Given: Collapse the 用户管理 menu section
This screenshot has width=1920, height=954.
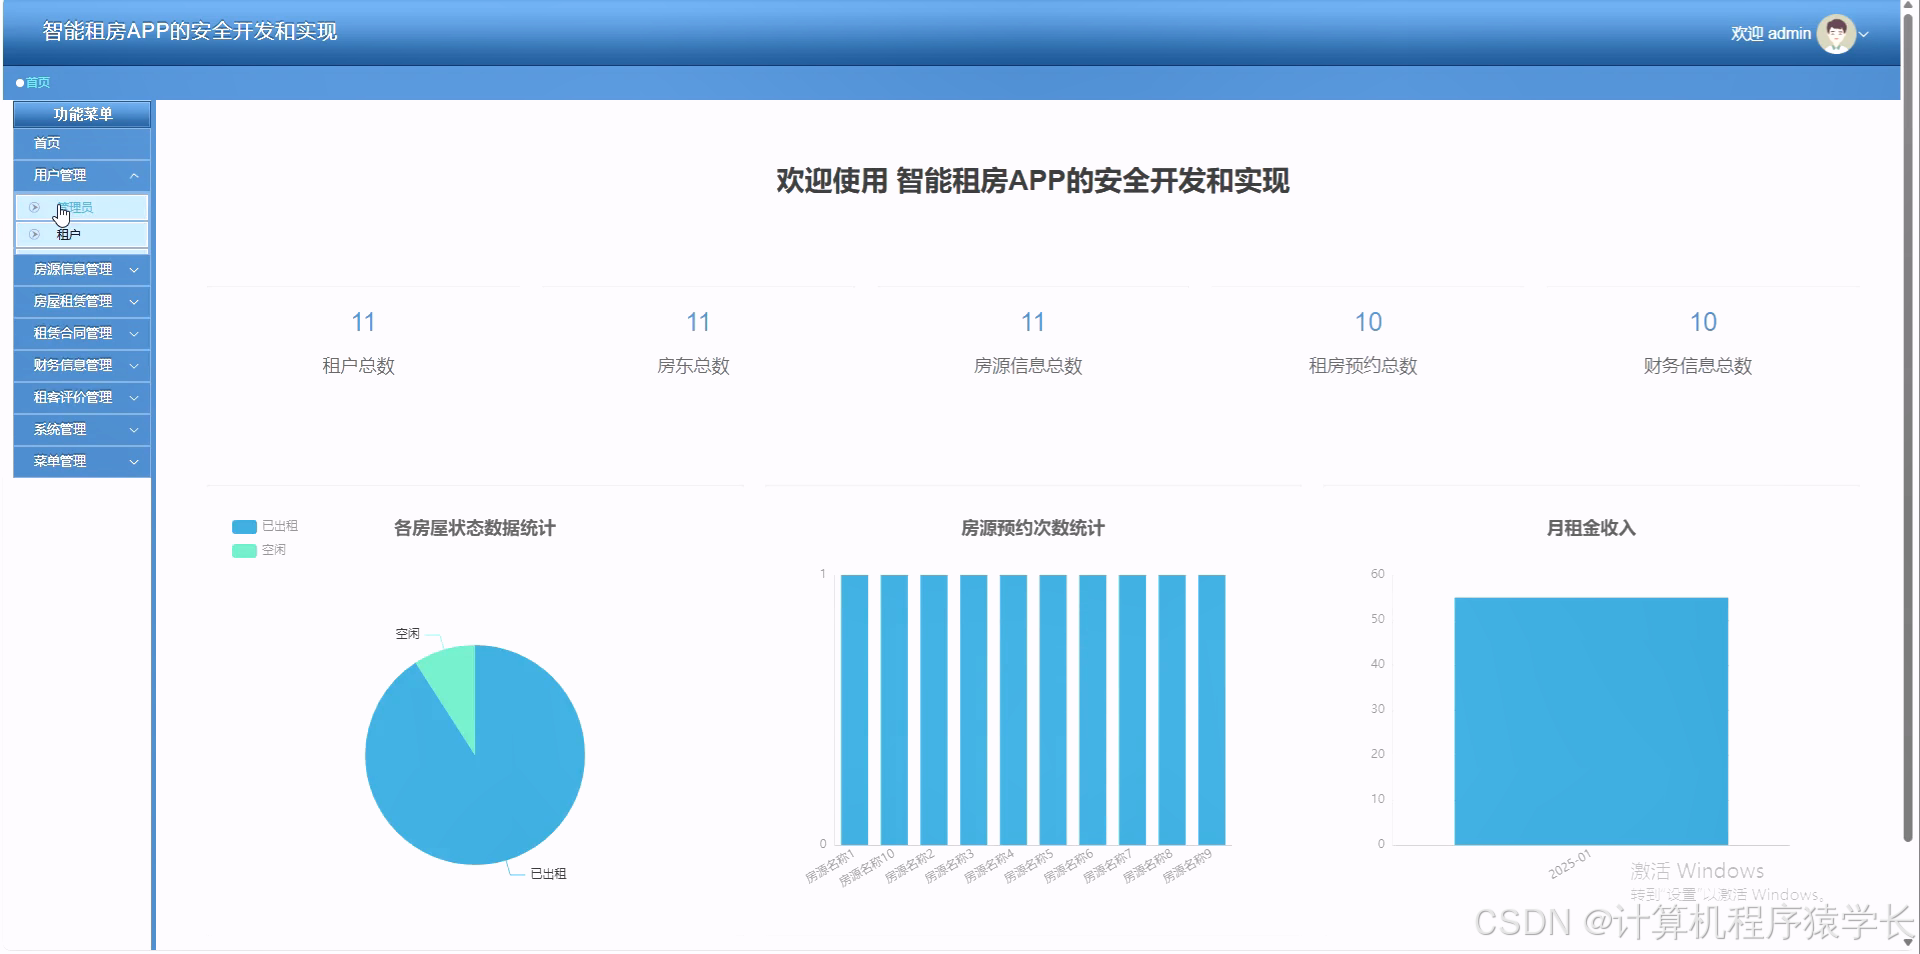Looking at the screenshot, I should click(x=135, y=175).
